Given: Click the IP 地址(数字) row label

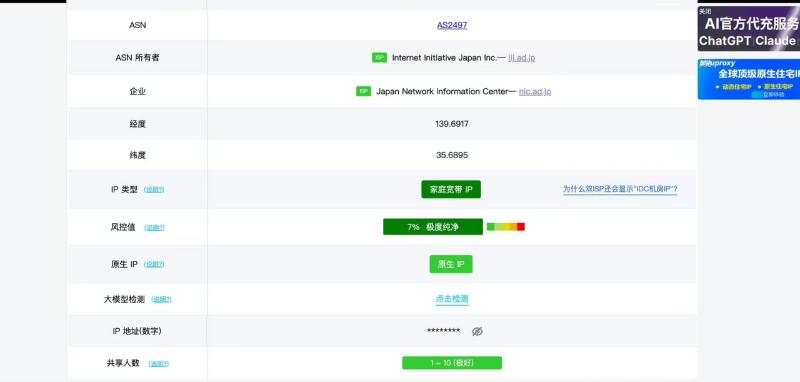Looking at the screenshot, I should click(137, 332).
